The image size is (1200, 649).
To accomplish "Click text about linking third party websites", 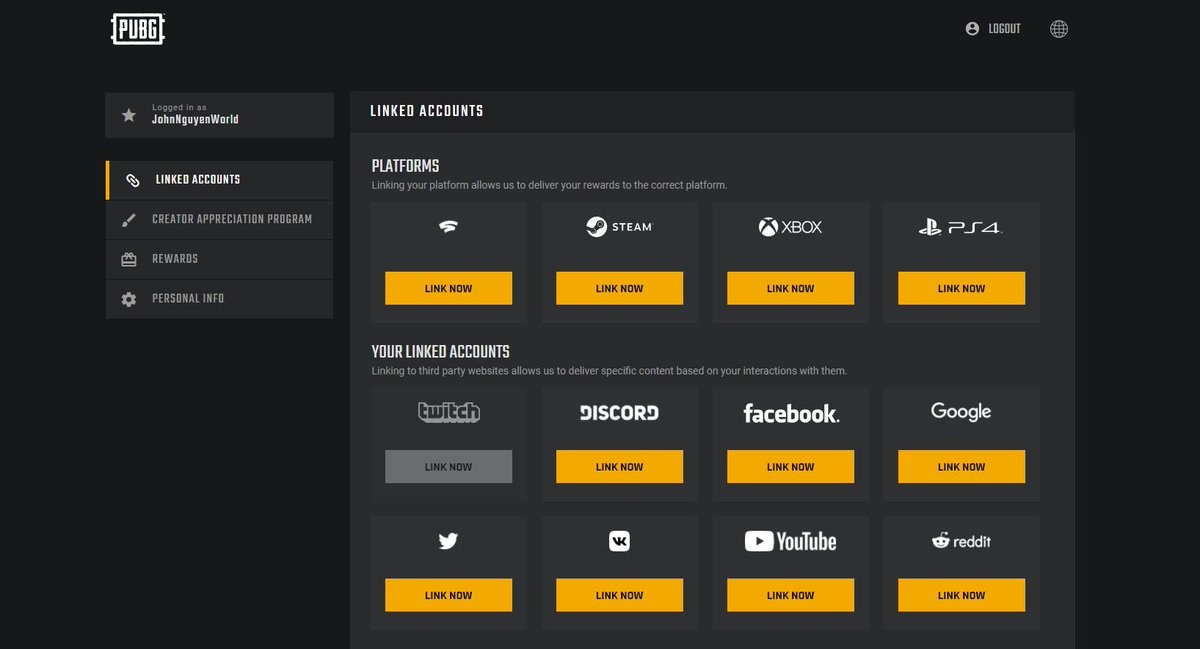I will click(x=609, y=371).
